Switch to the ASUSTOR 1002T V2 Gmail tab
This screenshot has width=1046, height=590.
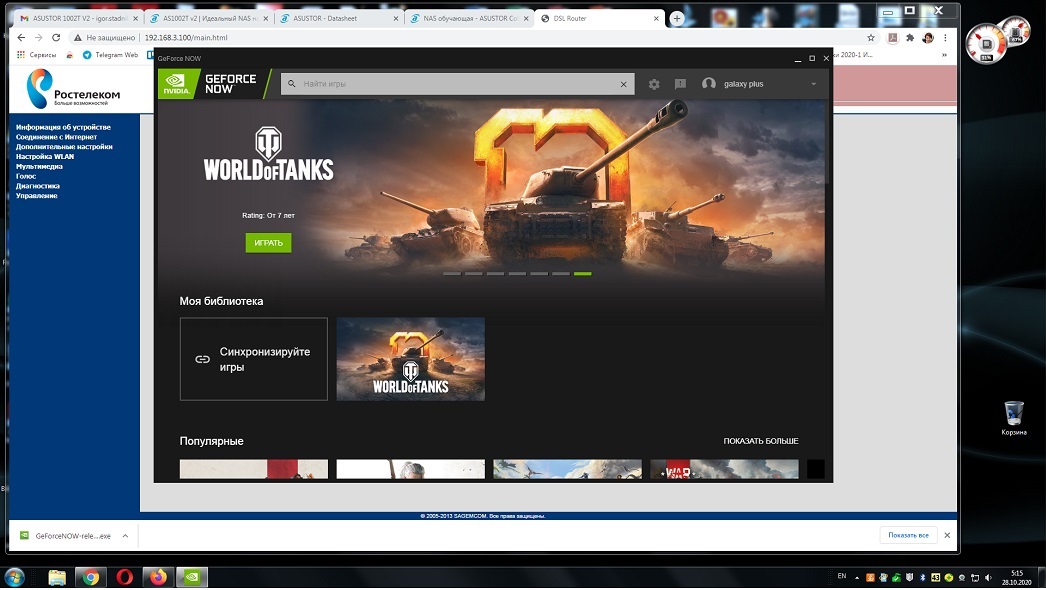(x=78, y=18)
